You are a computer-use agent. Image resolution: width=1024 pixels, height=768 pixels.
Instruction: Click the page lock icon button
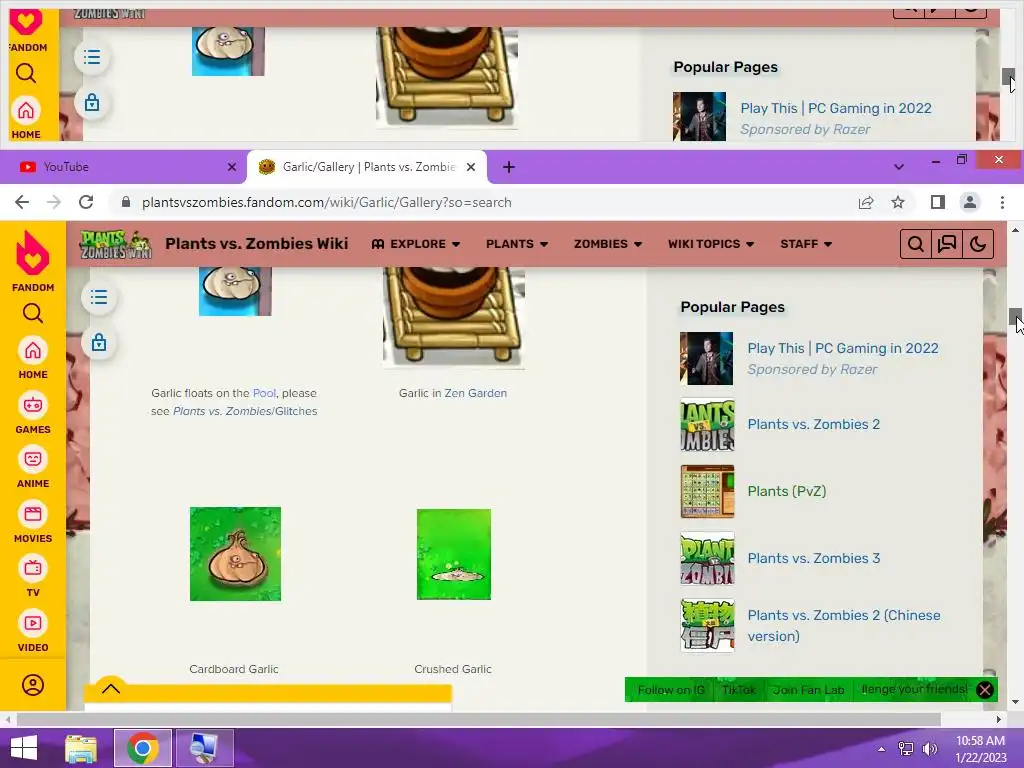(x=99, y=342)
